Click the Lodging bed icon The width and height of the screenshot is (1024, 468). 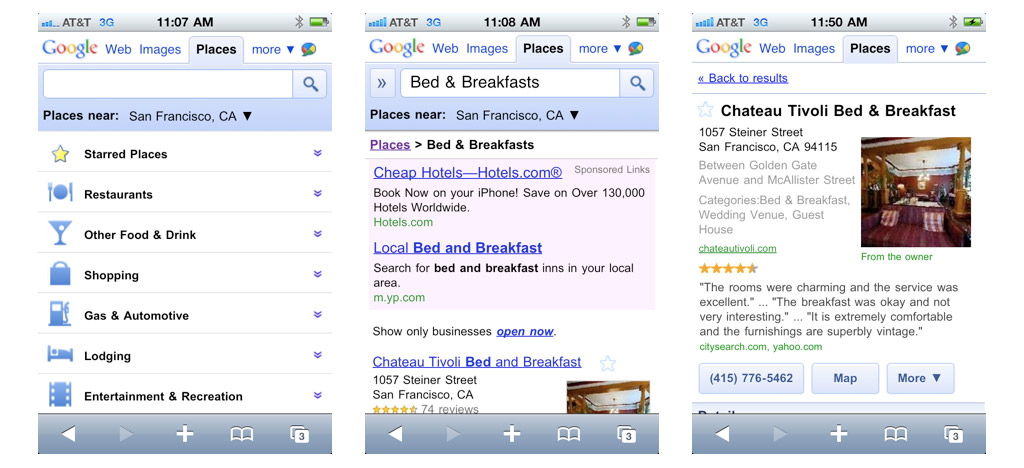(60, 355)
